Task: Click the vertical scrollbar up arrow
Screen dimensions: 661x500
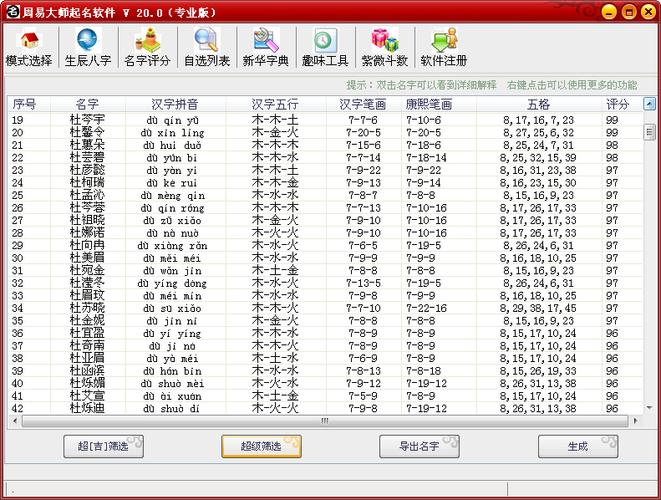Action: 649,103
